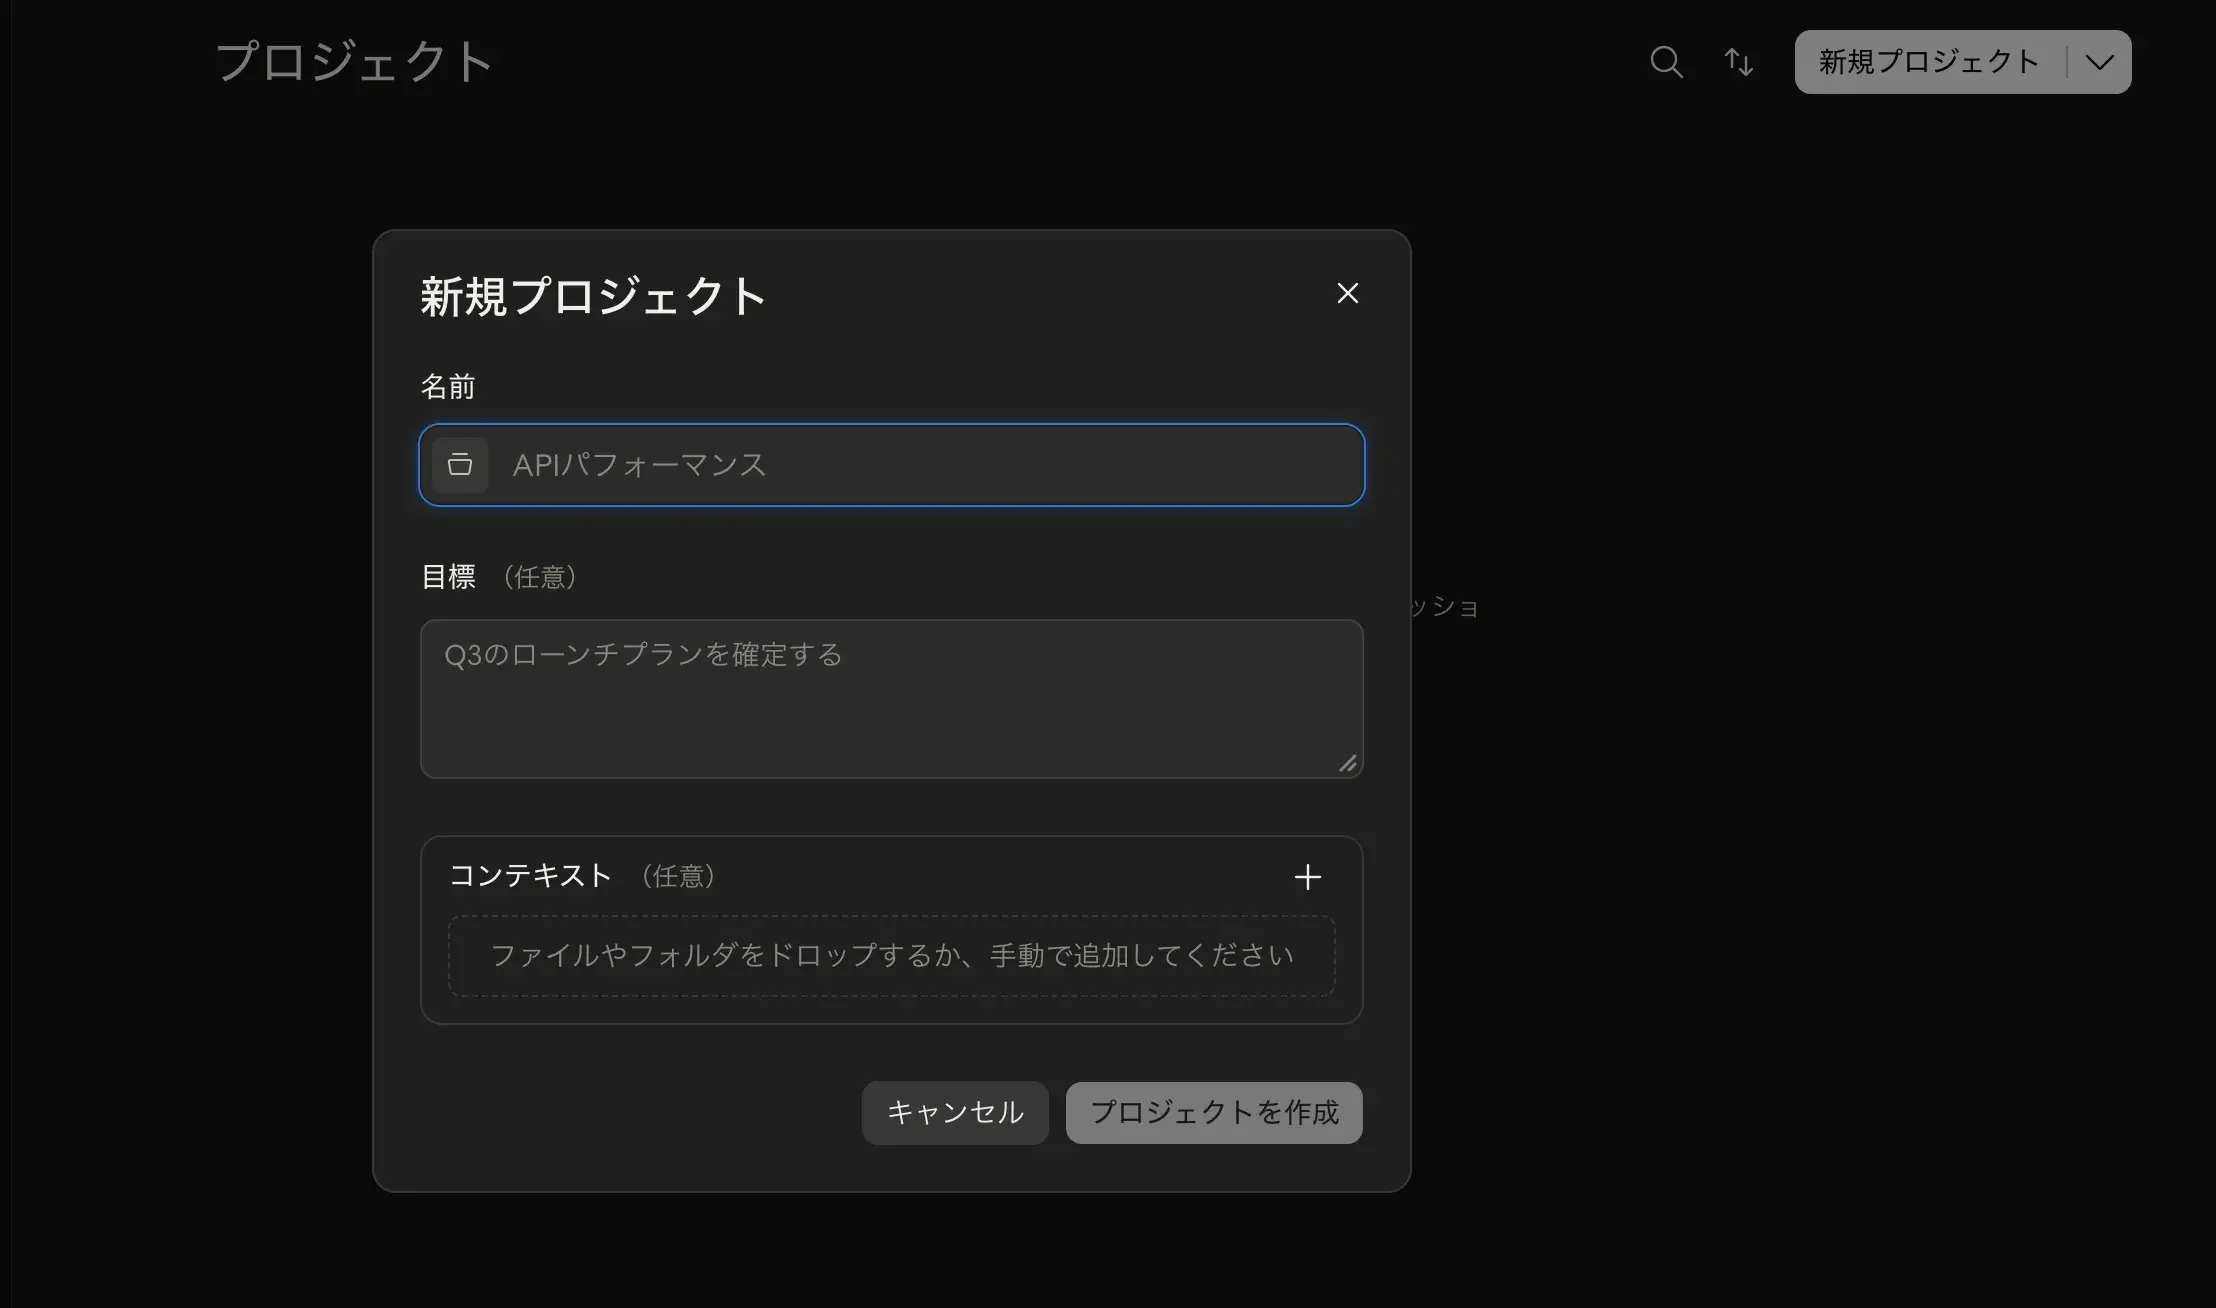The width and height of the screenshot is (2216, 1308).
Task: Click the 新規プロジェクト button in header
Action: pyautogui.click(x=1929, y=62)
